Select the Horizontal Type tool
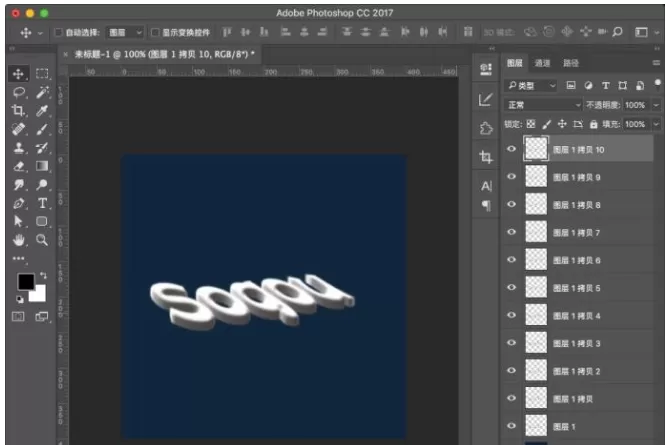 tap(42, 203)
